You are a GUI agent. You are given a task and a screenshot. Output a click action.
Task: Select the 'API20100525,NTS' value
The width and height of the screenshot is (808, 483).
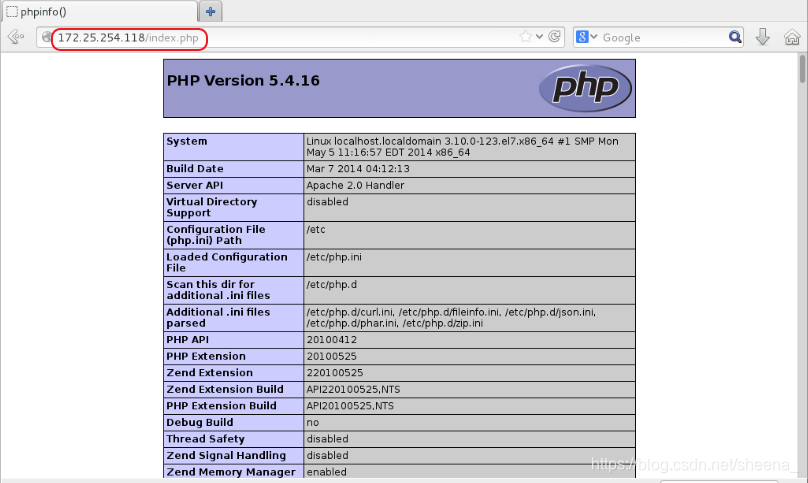(x=350, y=406)
